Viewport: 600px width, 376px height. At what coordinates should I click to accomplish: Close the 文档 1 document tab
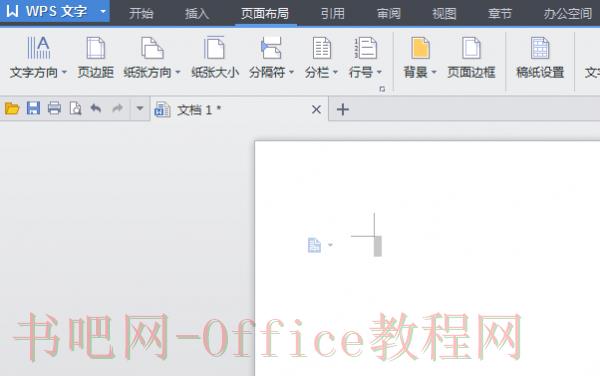point(316,110)
